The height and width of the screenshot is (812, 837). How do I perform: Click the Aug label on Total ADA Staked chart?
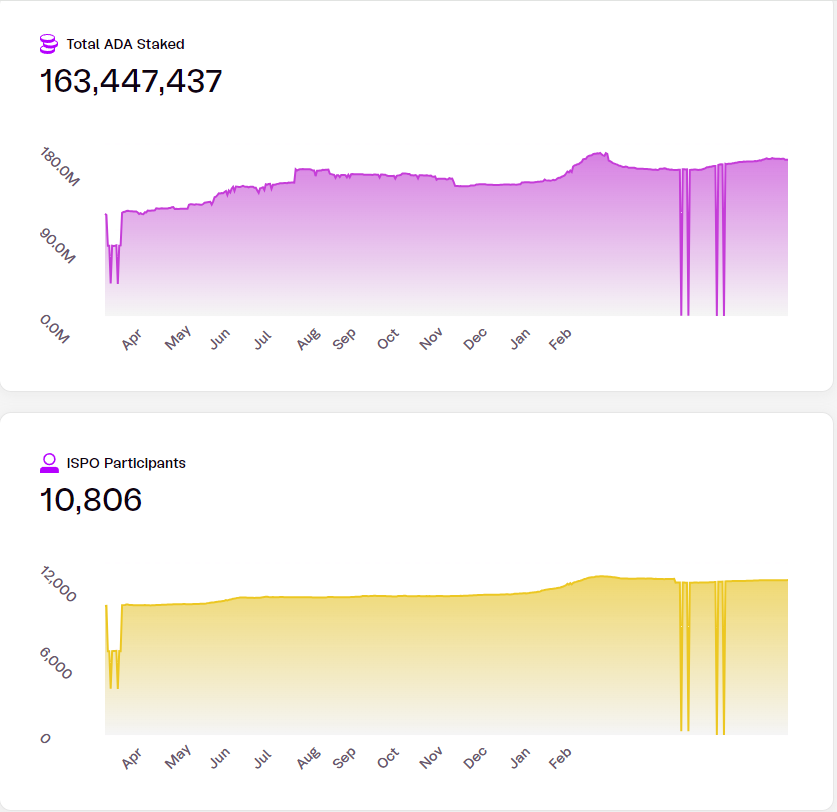coord(308,341)
